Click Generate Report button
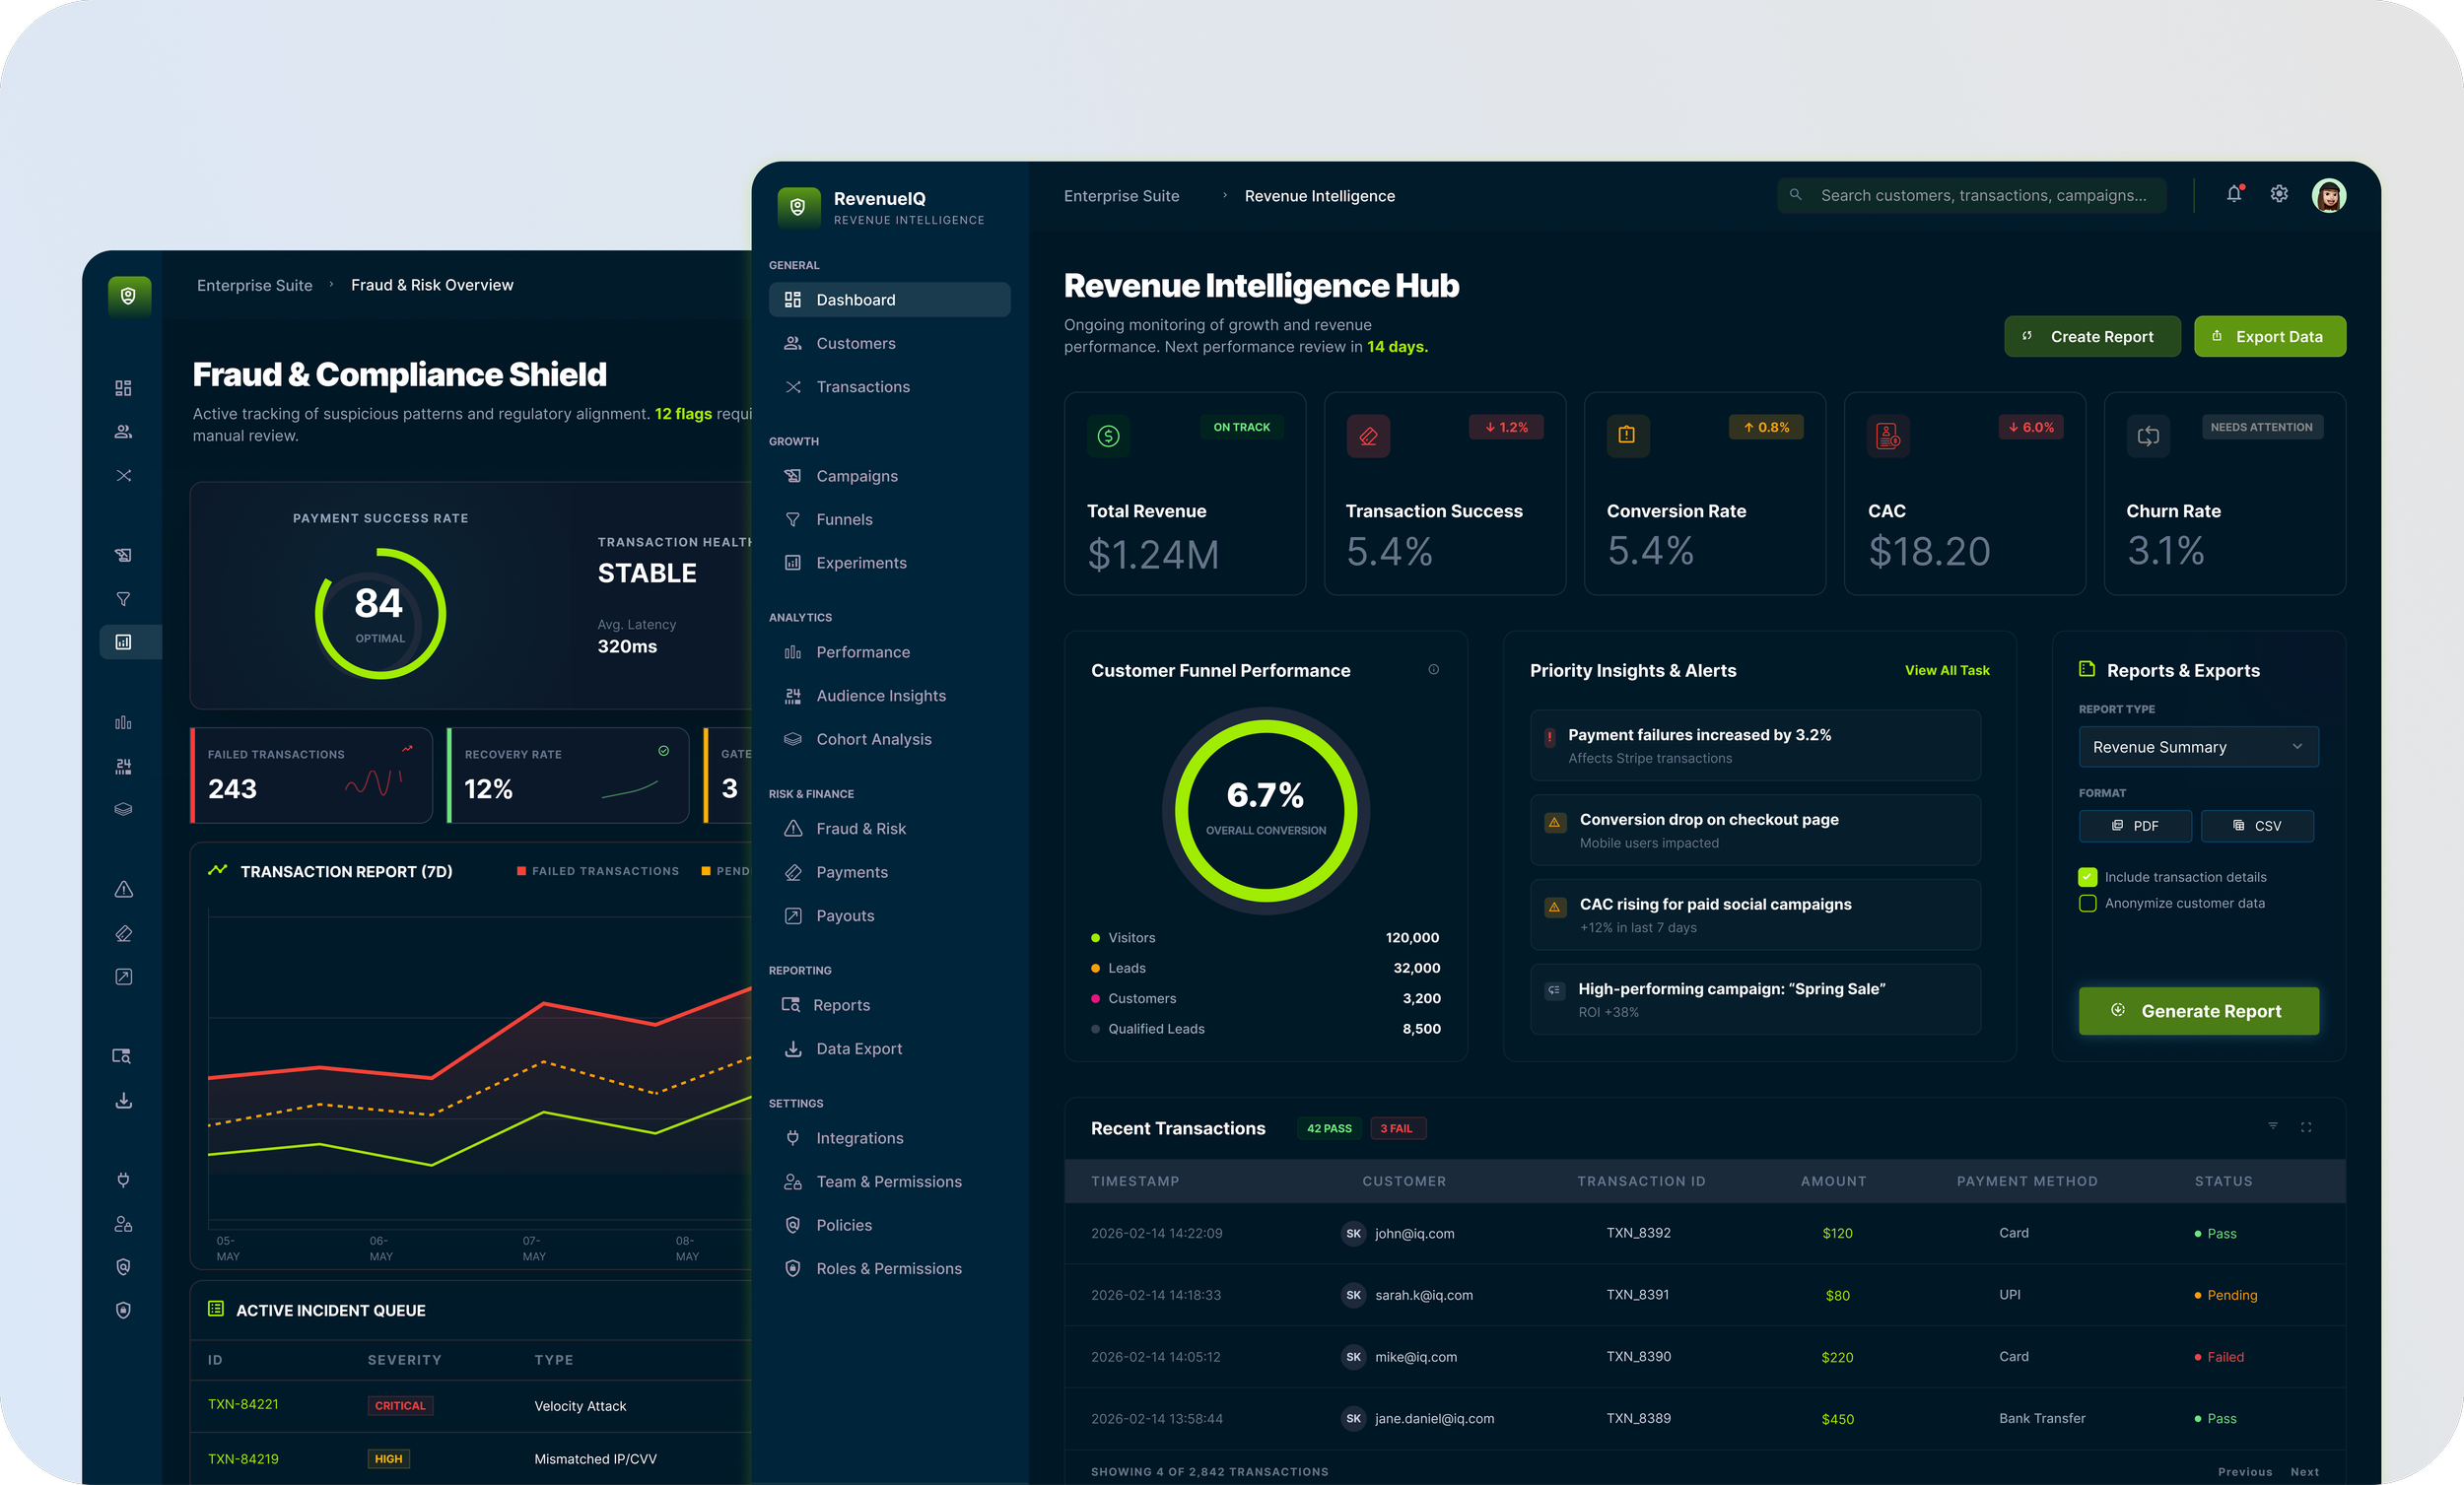The height and width of the screenshot is (1485, 2464). (2198, 1011)
